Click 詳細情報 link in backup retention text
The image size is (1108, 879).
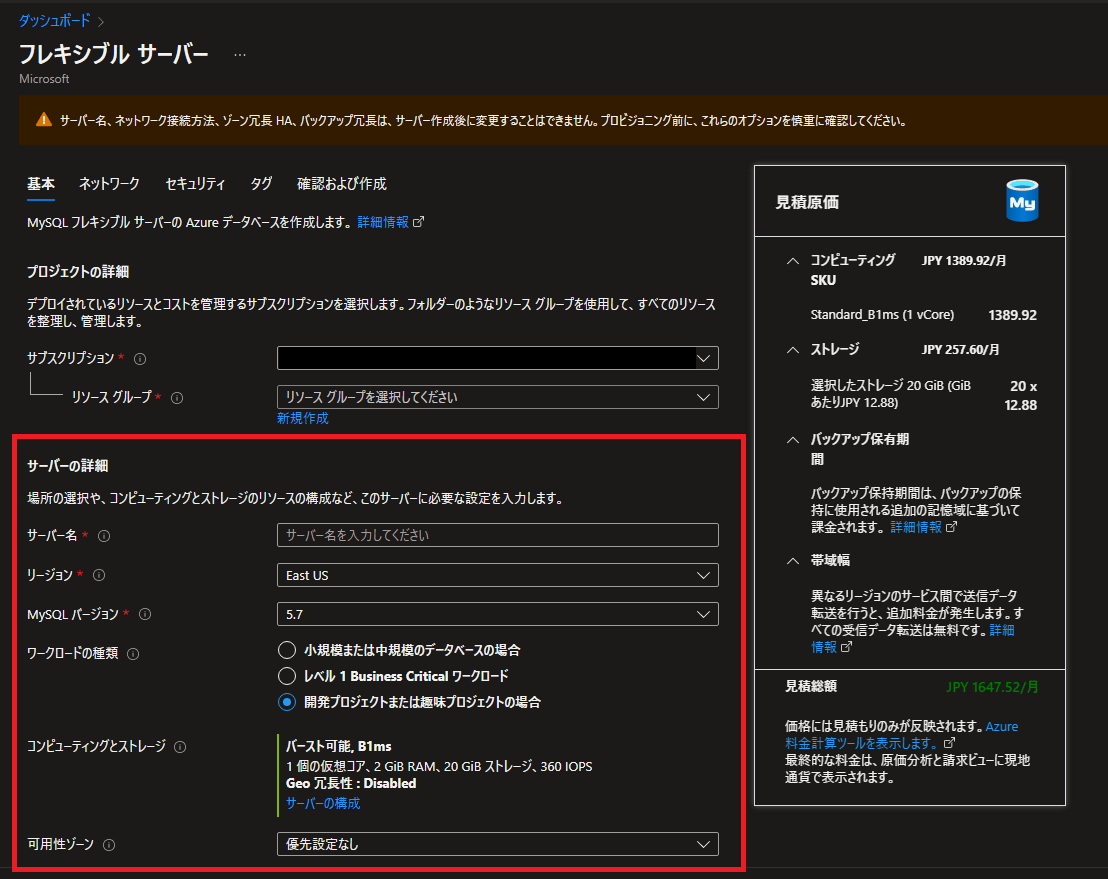coord(916,527)
